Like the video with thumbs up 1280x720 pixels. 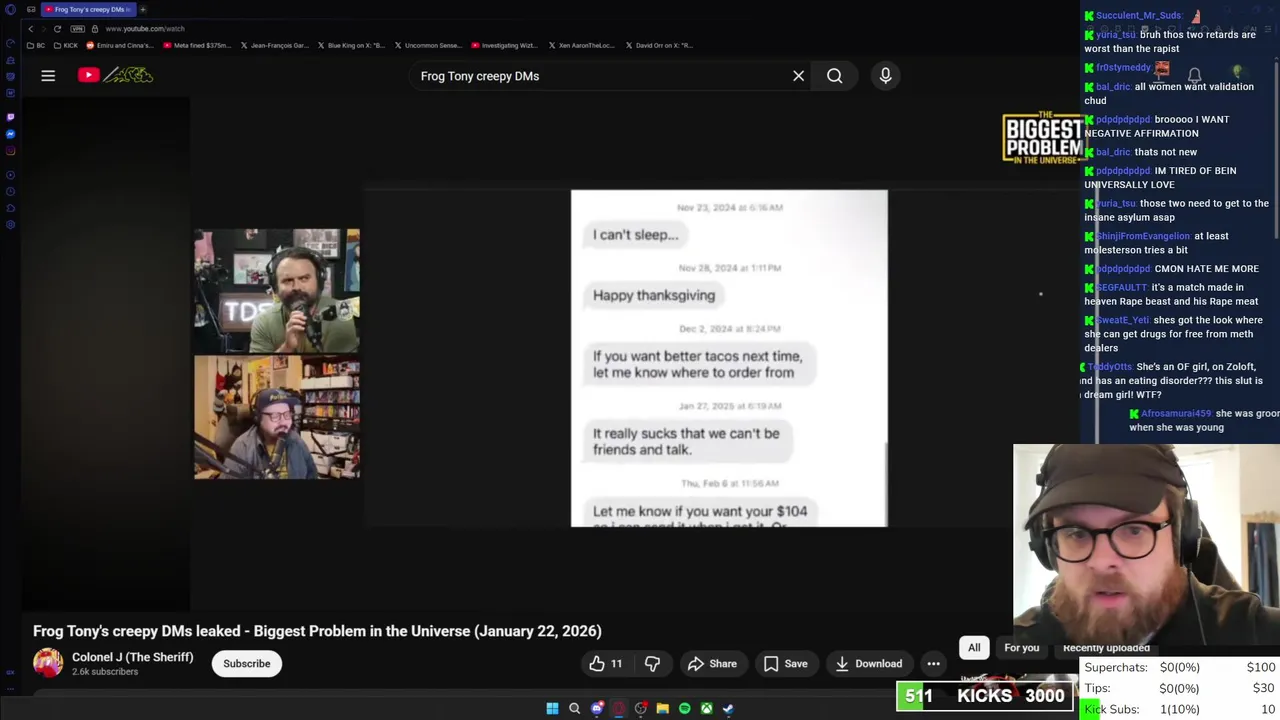606,664
